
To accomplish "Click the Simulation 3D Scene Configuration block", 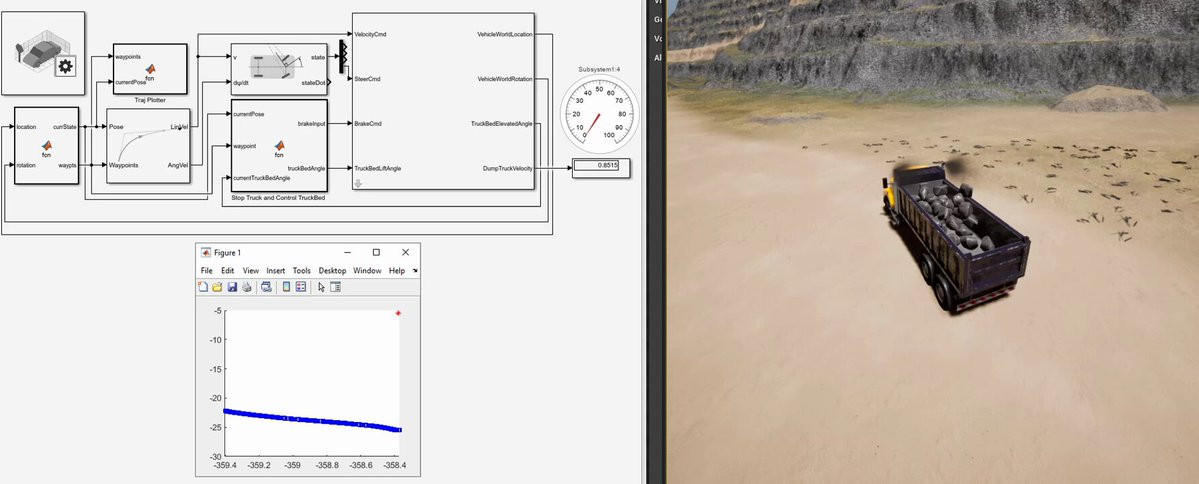I will pos(43,53).
